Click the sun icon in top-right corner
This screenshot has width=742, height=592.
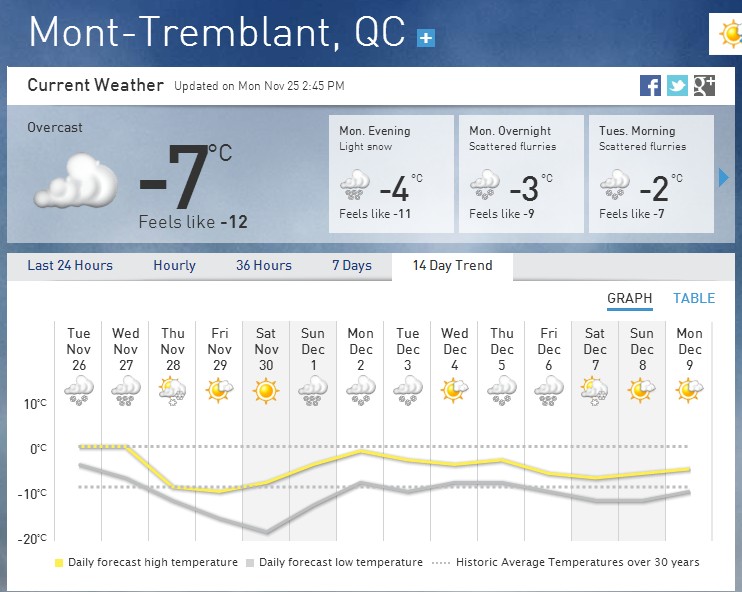tap(731, 35)
